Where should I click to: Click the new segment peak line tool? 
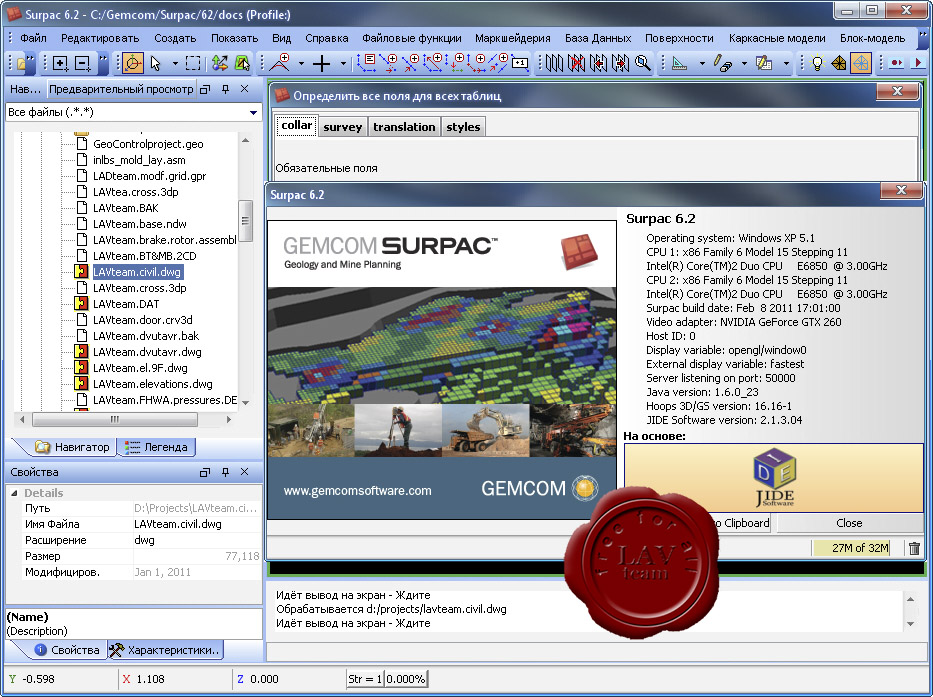coord(280,63)
